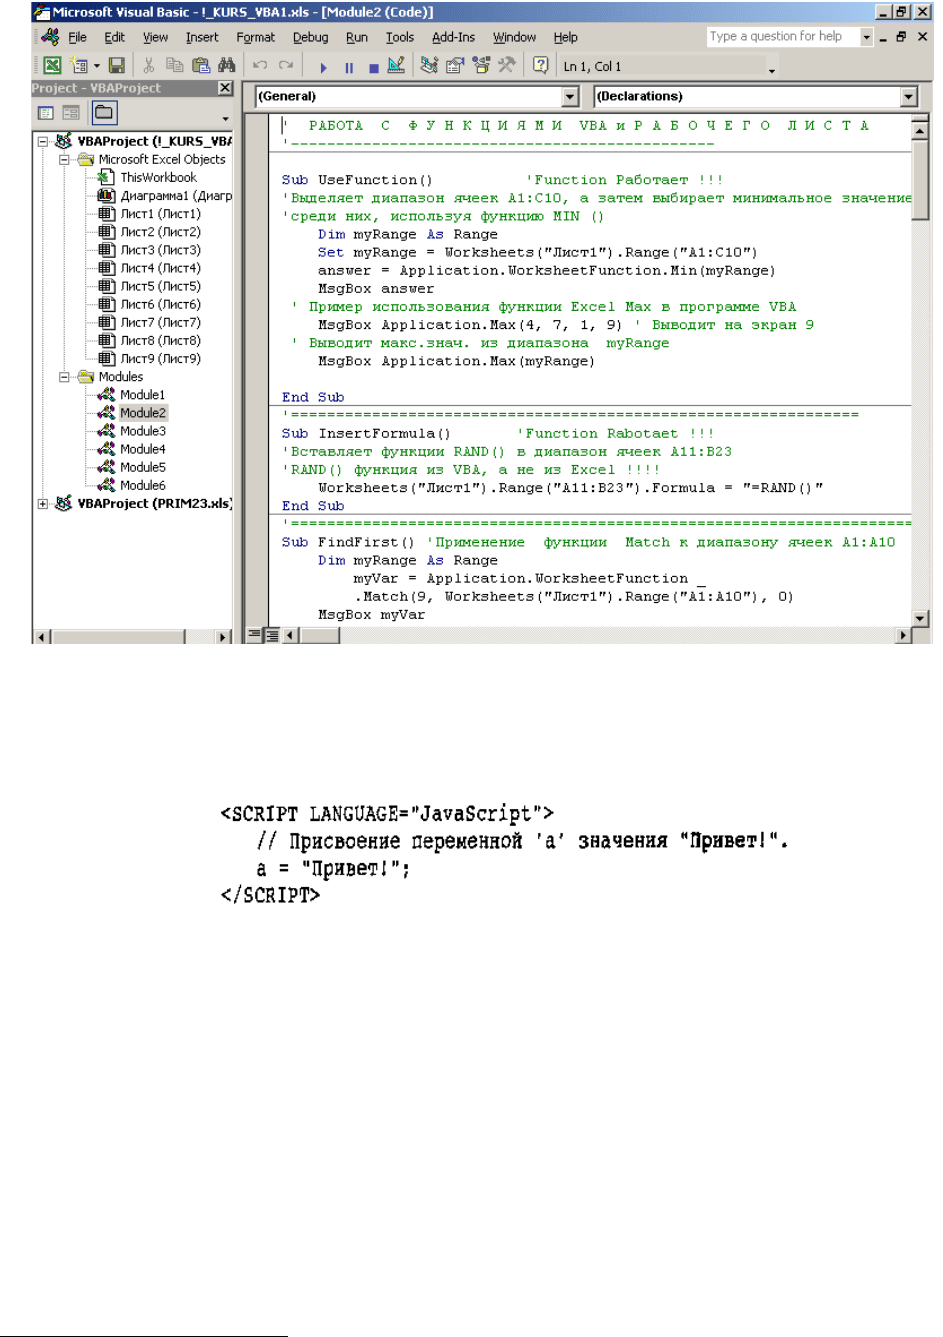Select ThisWorkbook in project tree
Image resolution: width=943 pixels, height=1337 pixels.
click(158, 177)
